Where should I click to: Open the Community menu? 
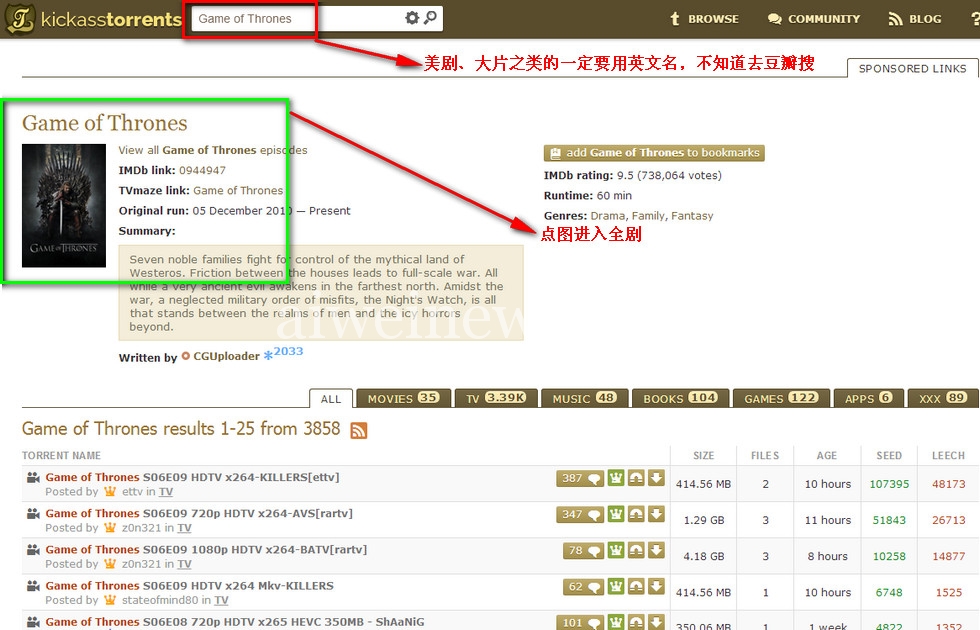(814, 19)
